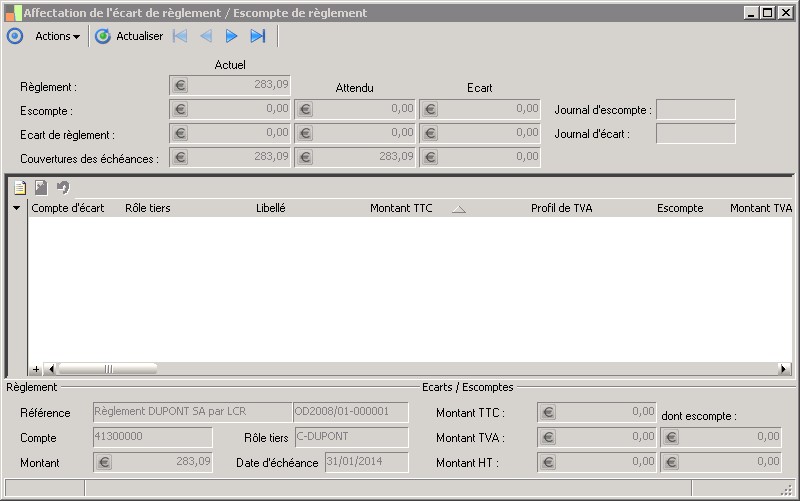Click the undo arrow in grid toolbar

pyautogui.click(x=63, y=187)
